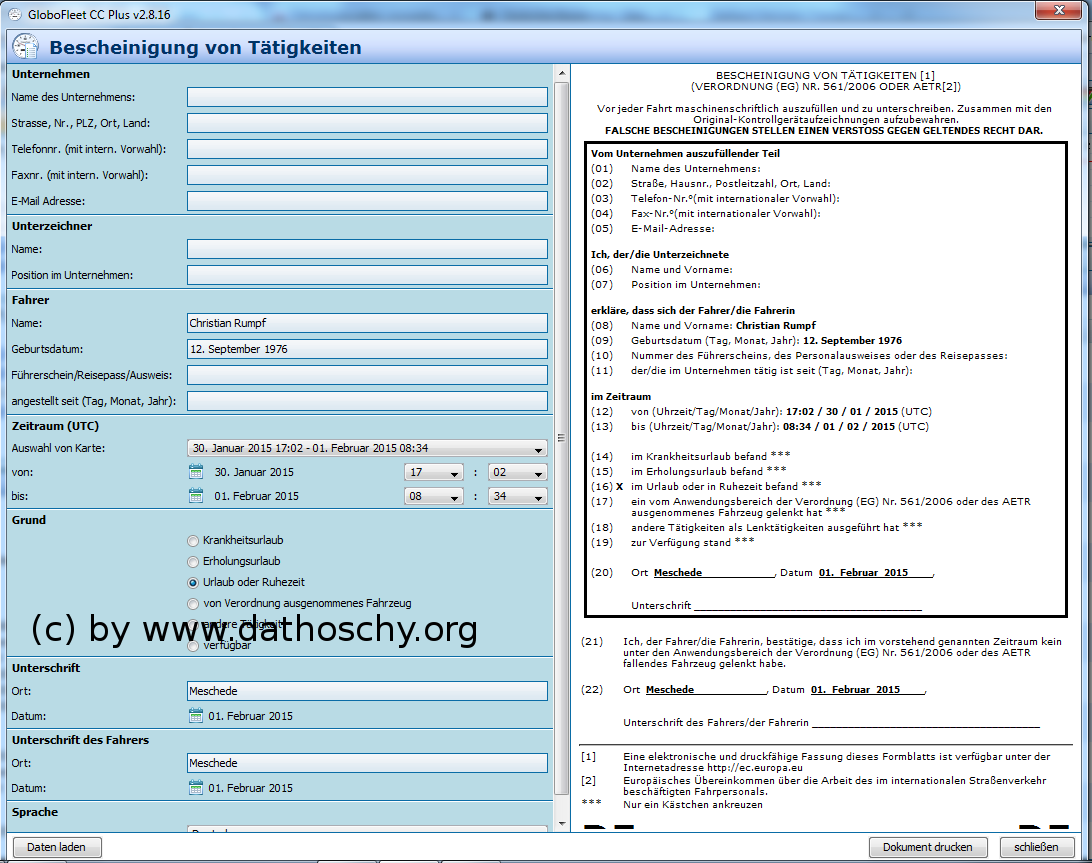Open the 'bis' minute dropdown showing 34
The image size is (1092, 863).
coord(517,496)
